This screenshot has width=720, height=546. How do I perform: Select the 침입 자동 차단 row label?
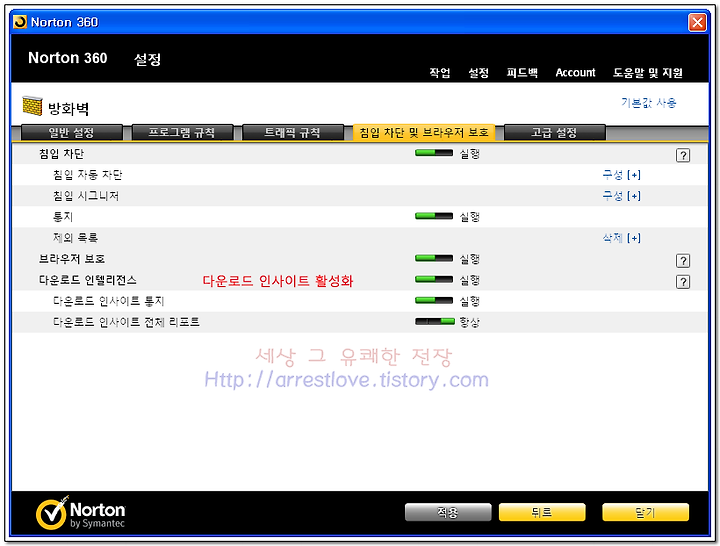pyautogui.click(x=87, y=174)
